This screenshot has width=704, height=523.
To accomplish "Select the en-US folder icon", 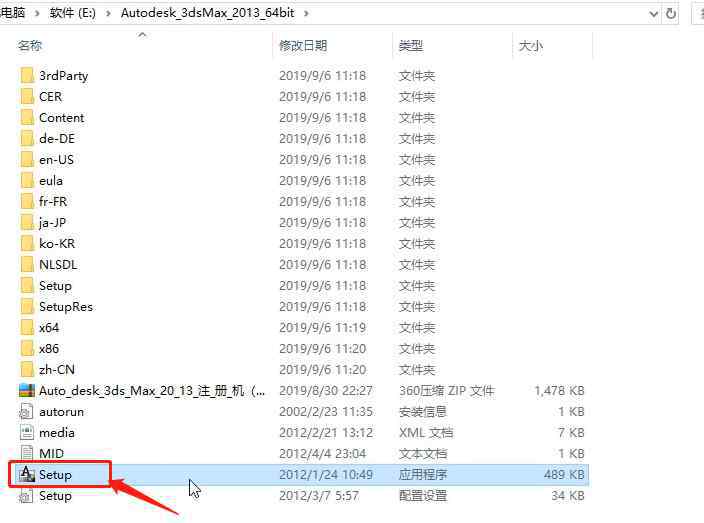I will pos(27,159).
